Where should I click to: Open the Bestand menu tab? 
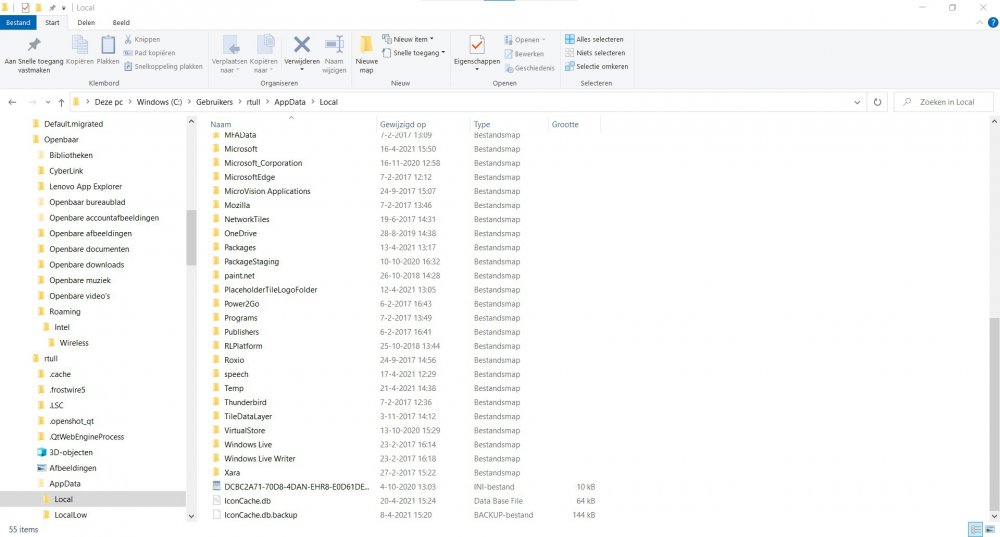(18, 21)
